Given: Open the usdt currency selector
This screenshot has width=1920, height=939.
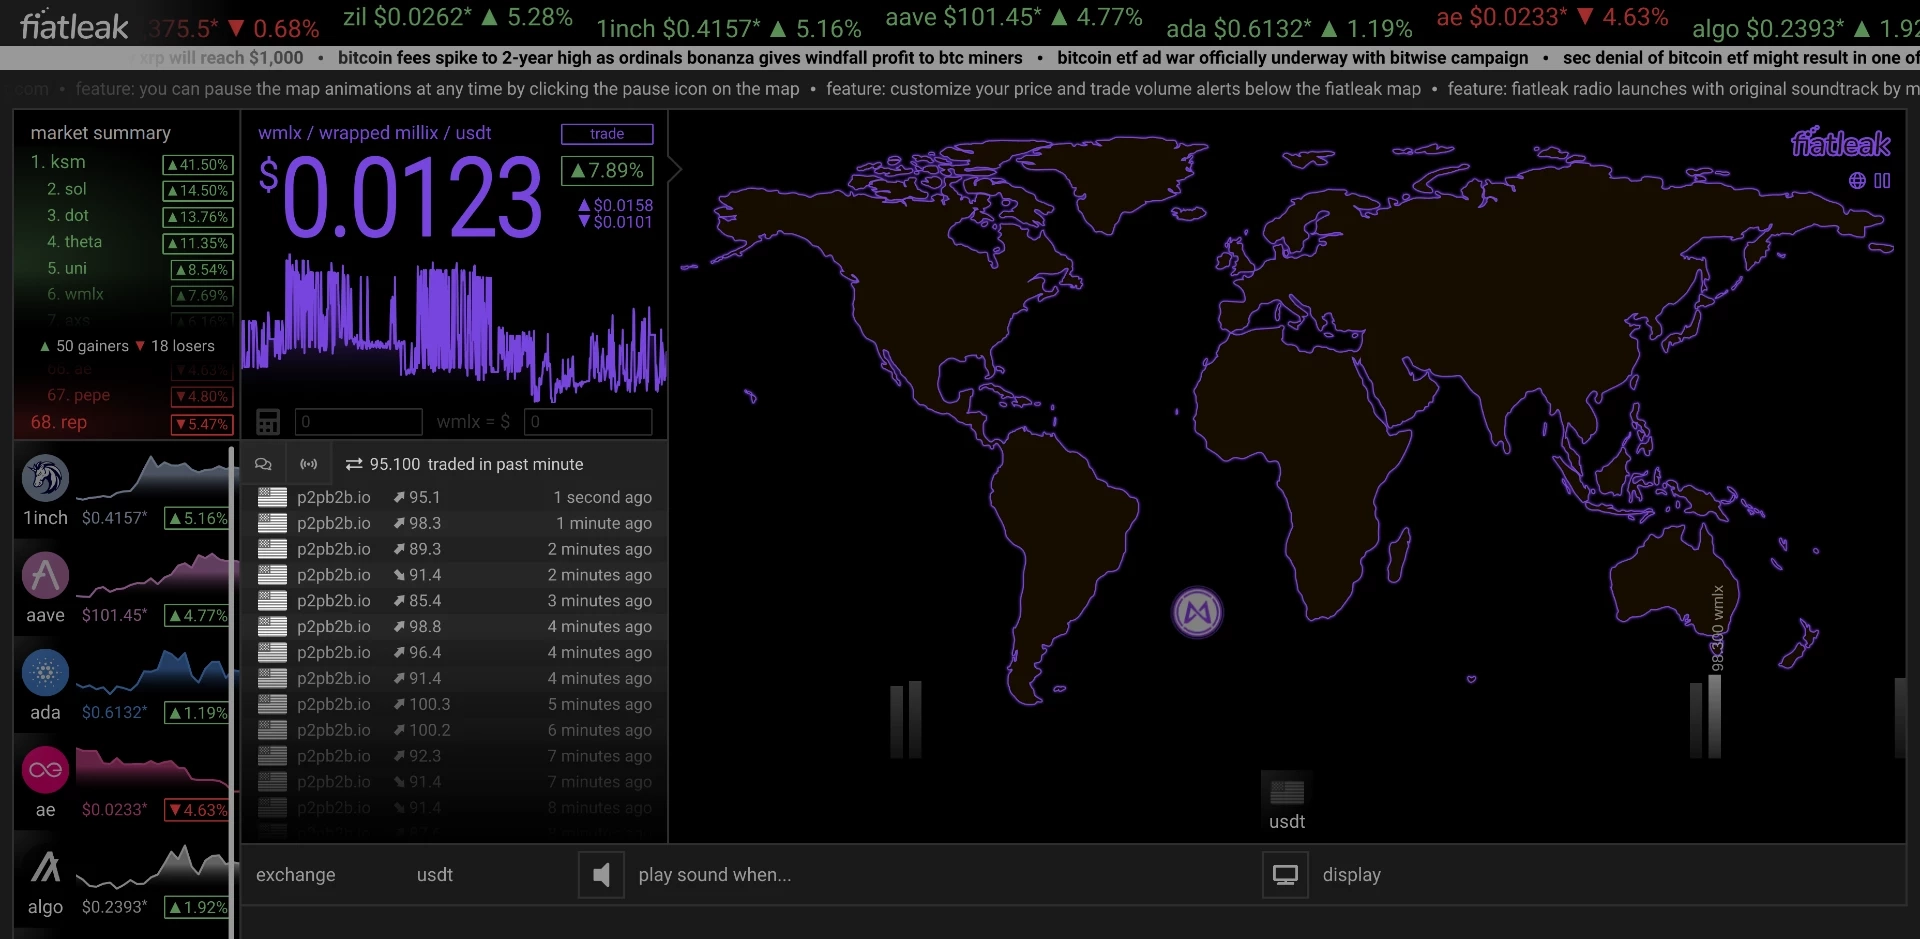Looking at the screenshot, I should coord(435,875).
